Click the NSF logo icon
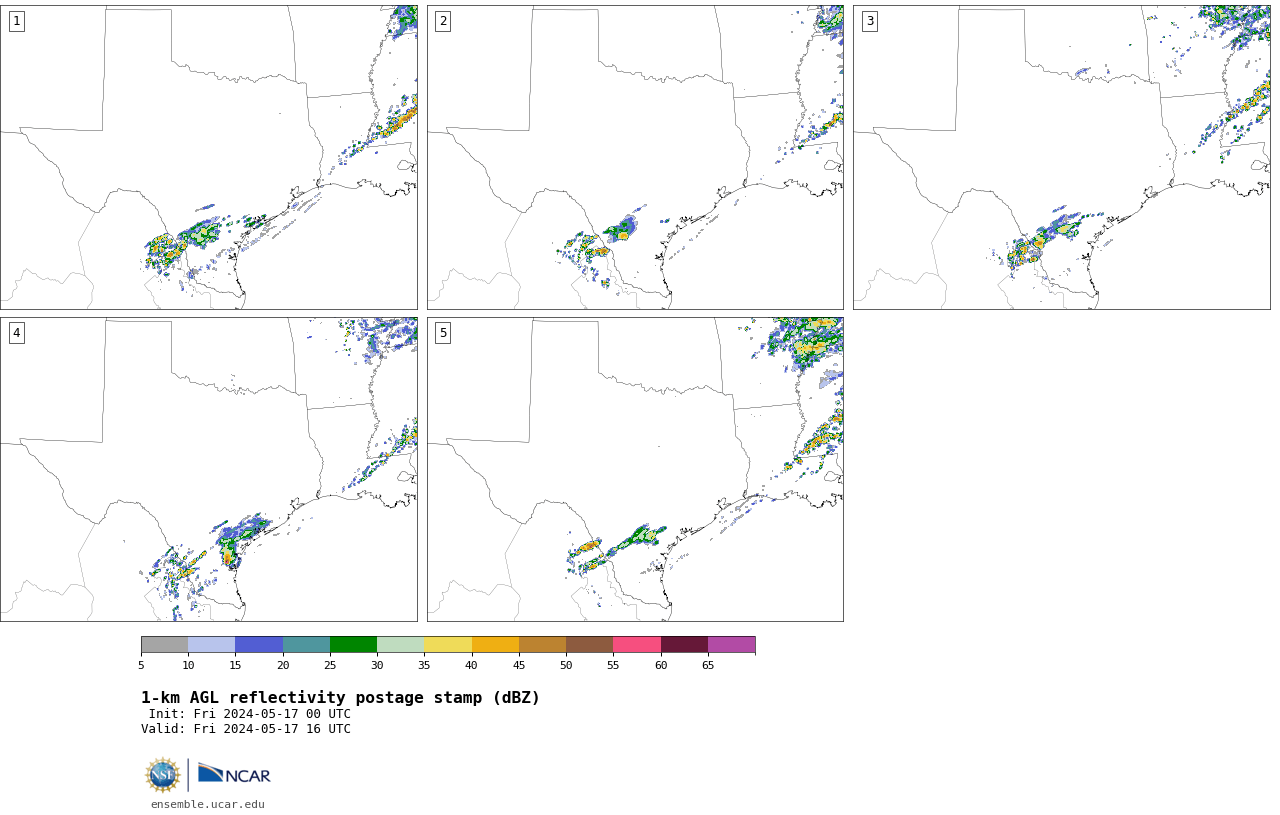1280x815 pixels. [x=163, y=775]
